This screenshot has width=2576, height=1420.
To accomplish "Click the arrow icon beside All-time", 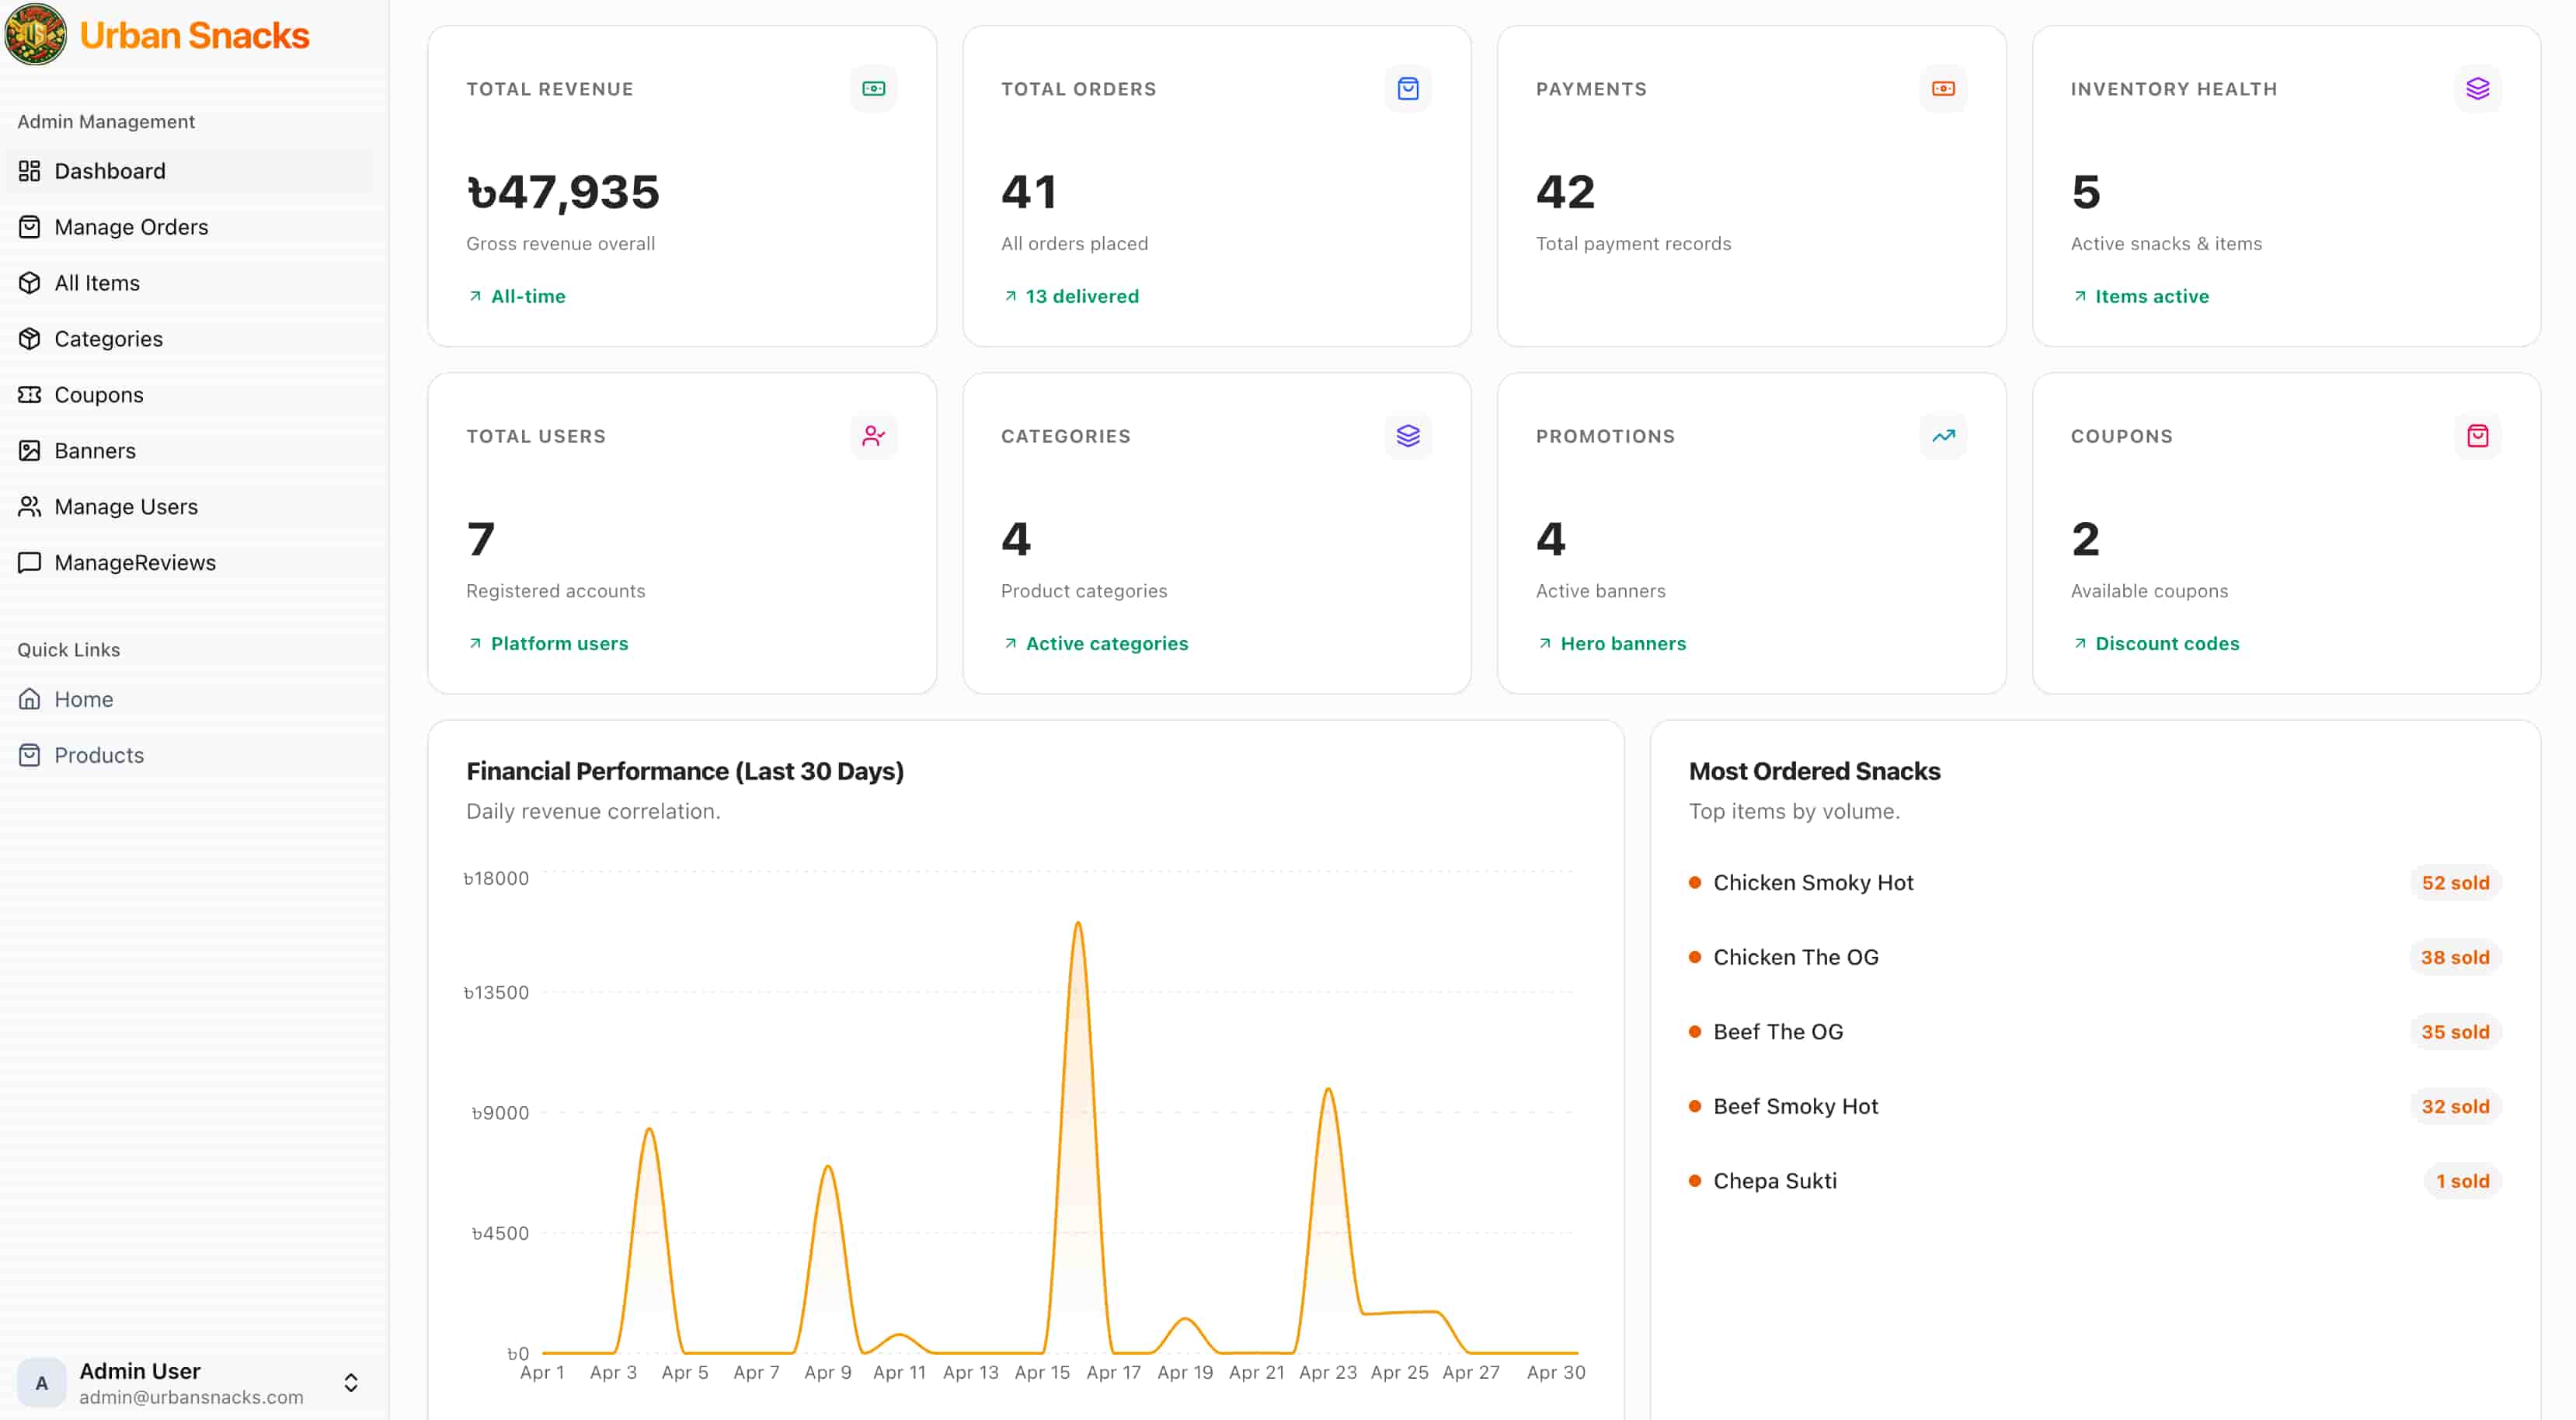I will point(475,296).
